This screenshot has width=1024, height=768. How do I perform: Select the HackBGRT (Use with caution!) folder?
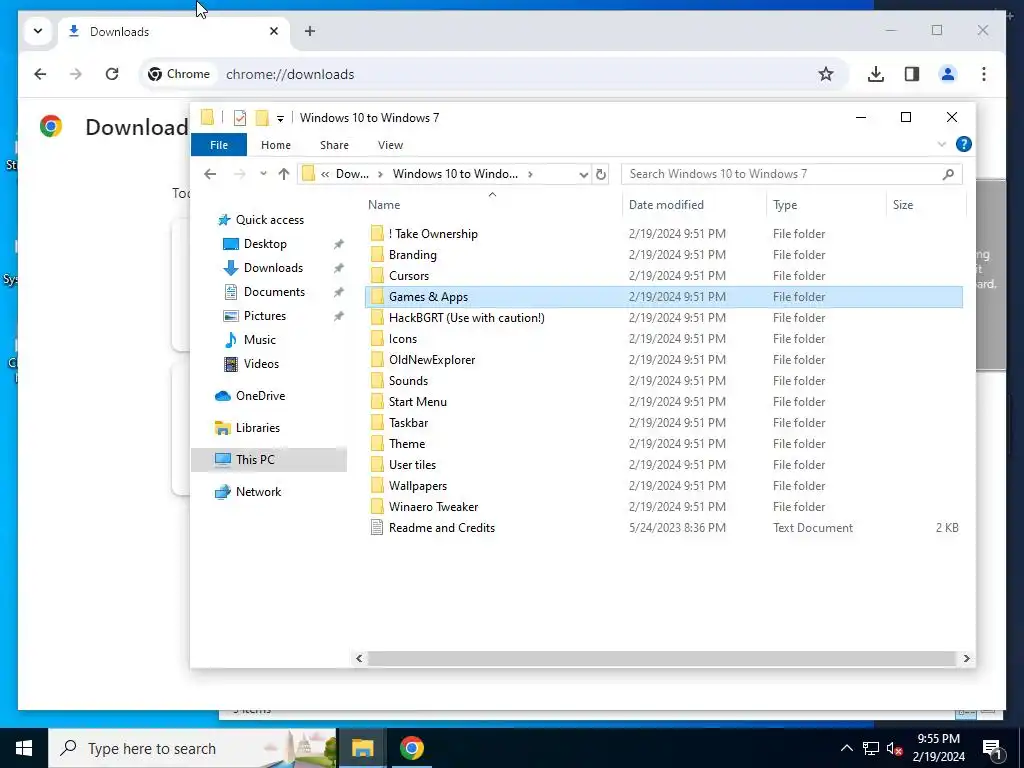pyautogui.click(x=664, y=317)
